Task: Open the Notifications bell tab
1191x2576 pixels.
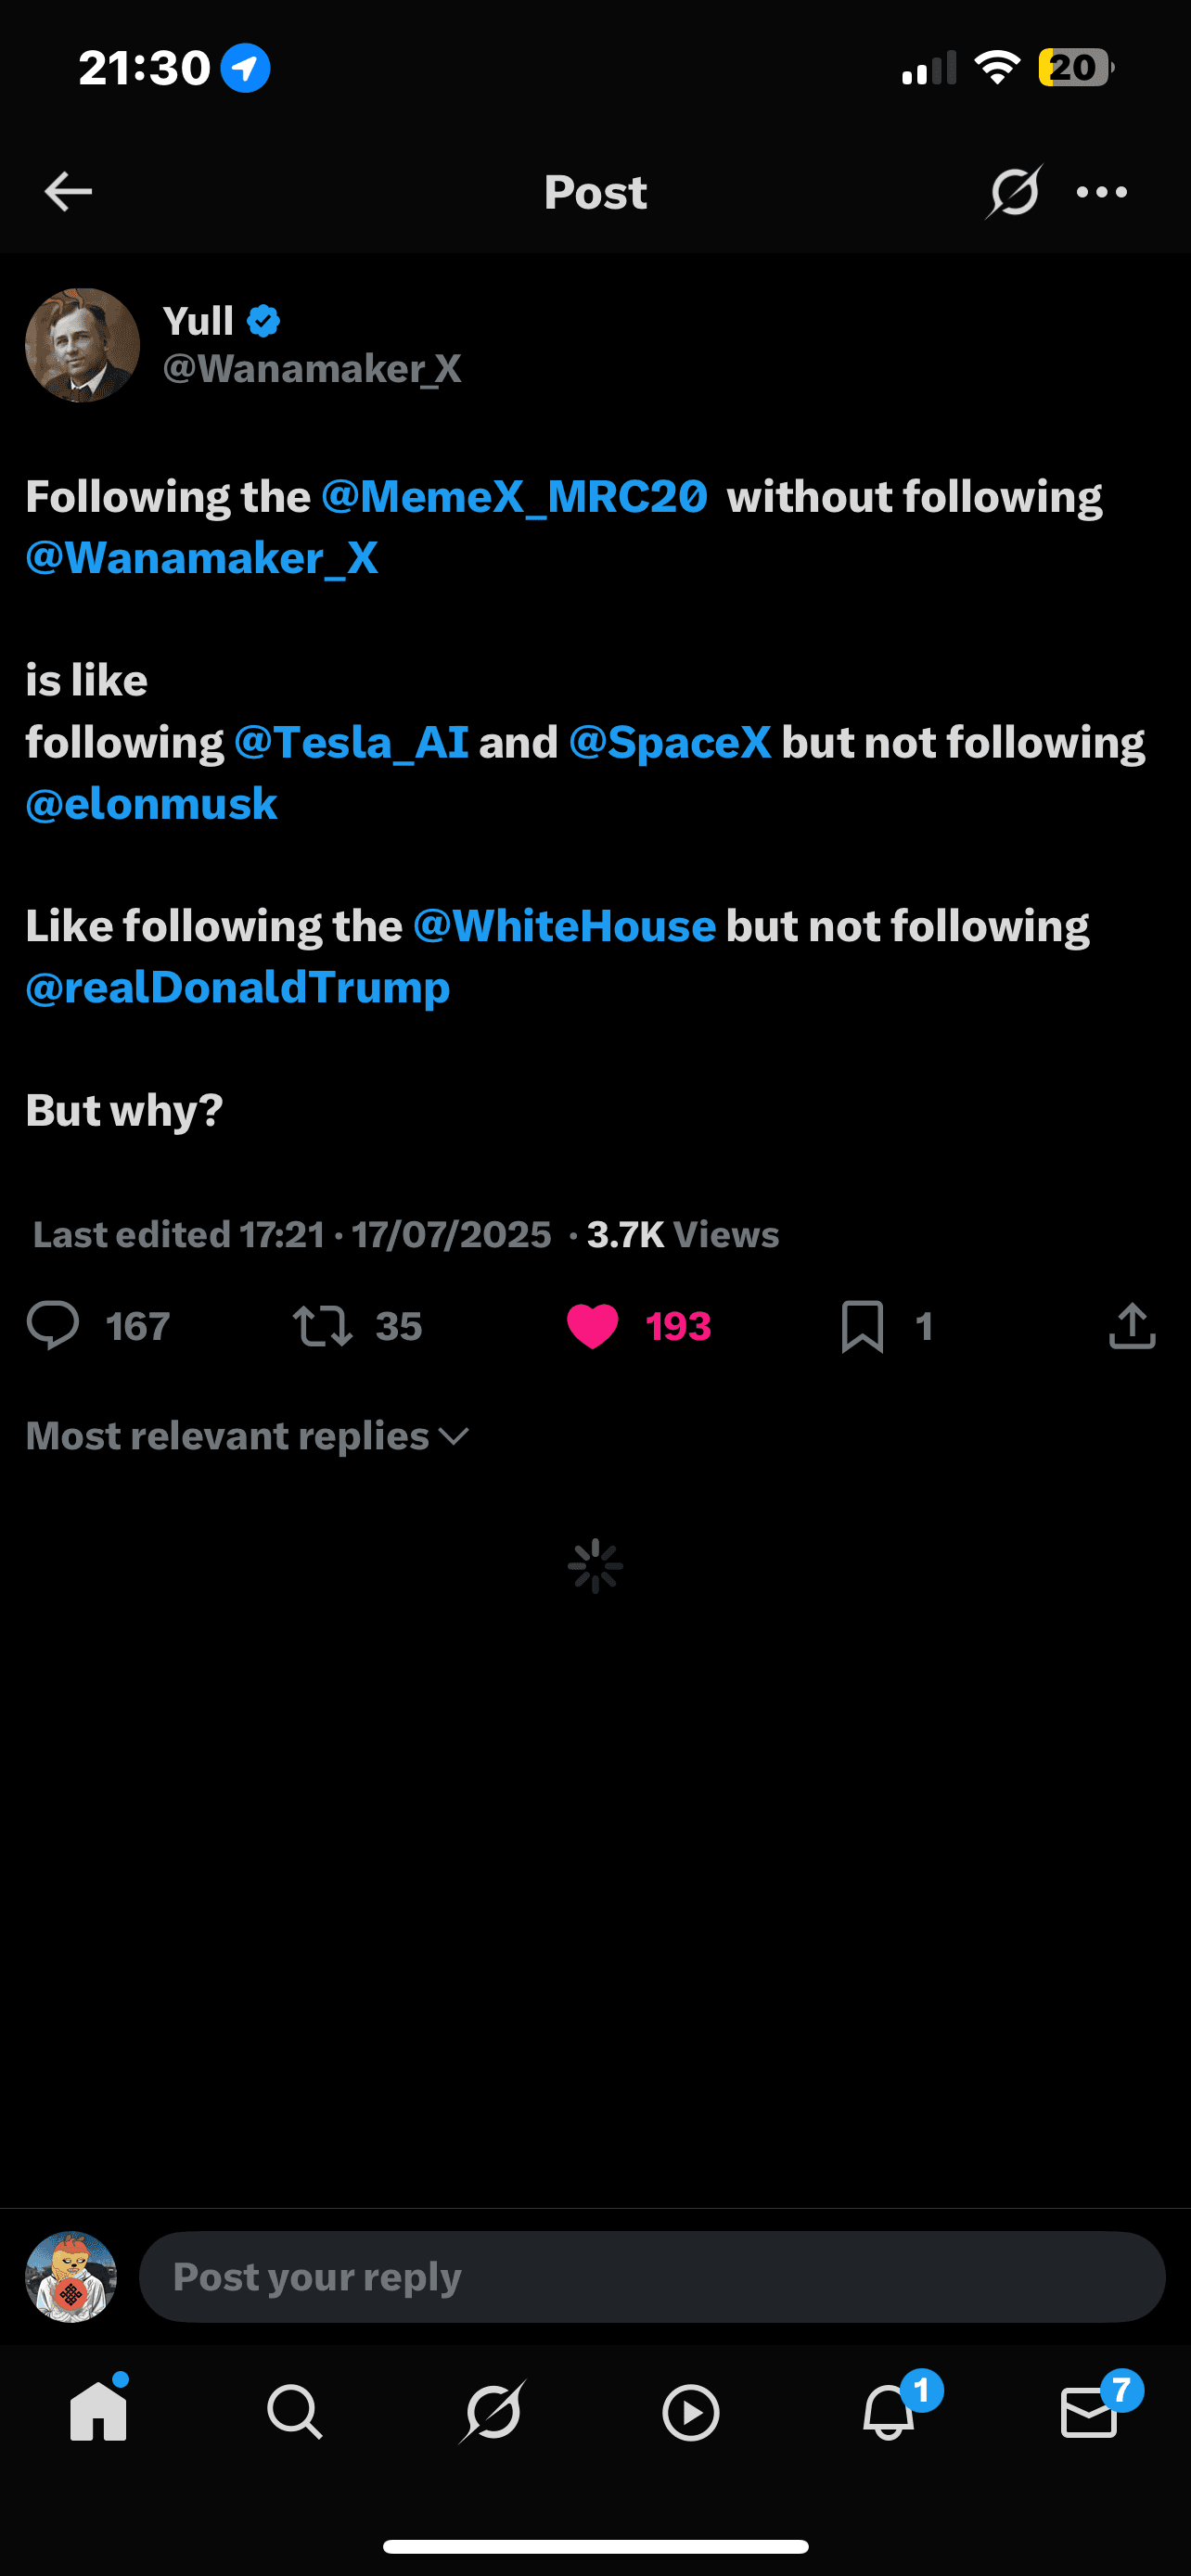Action: coord(888,2412)
